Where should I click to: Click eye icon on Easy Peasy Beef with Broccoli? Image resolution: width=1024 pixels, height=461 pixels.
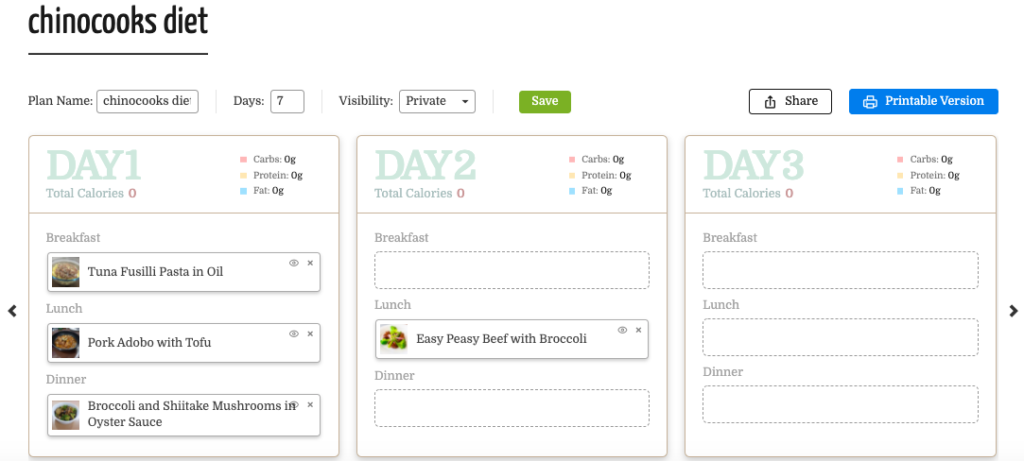point(622,330)
